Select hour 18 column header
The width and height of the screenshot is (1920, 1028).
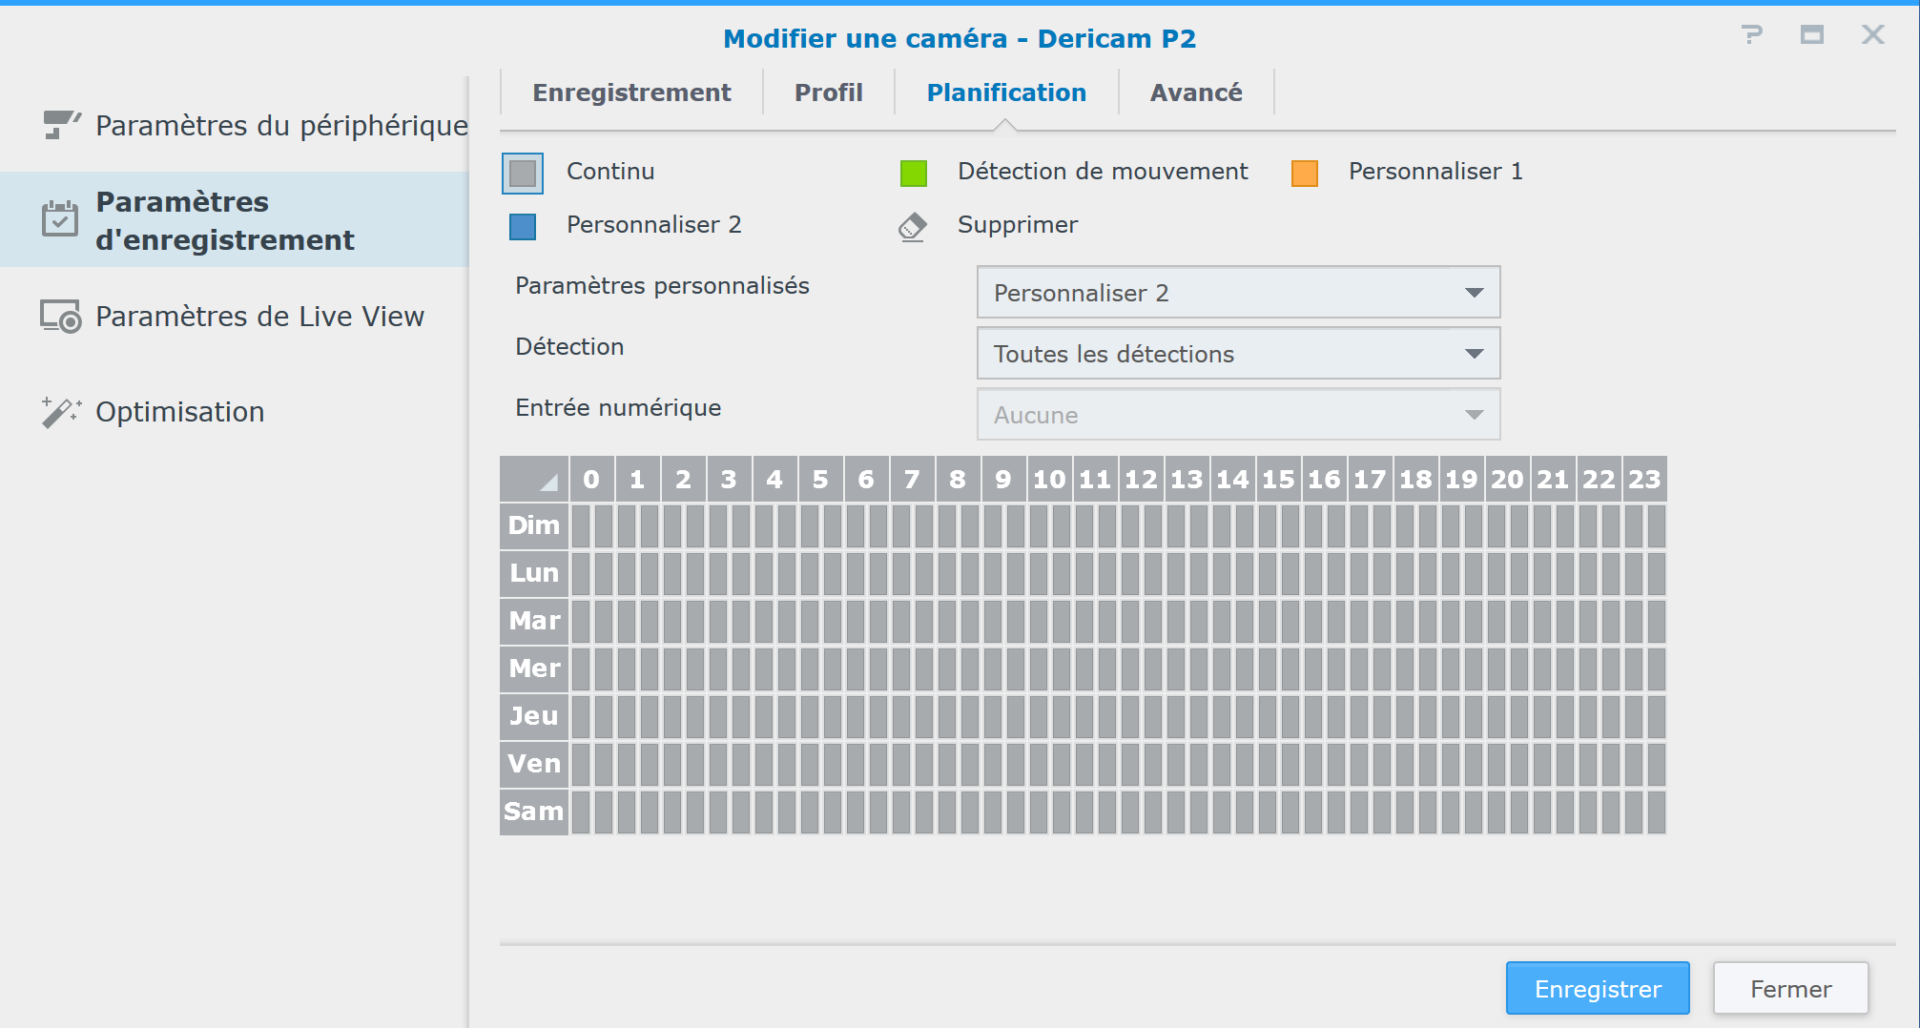[1416, 479]
